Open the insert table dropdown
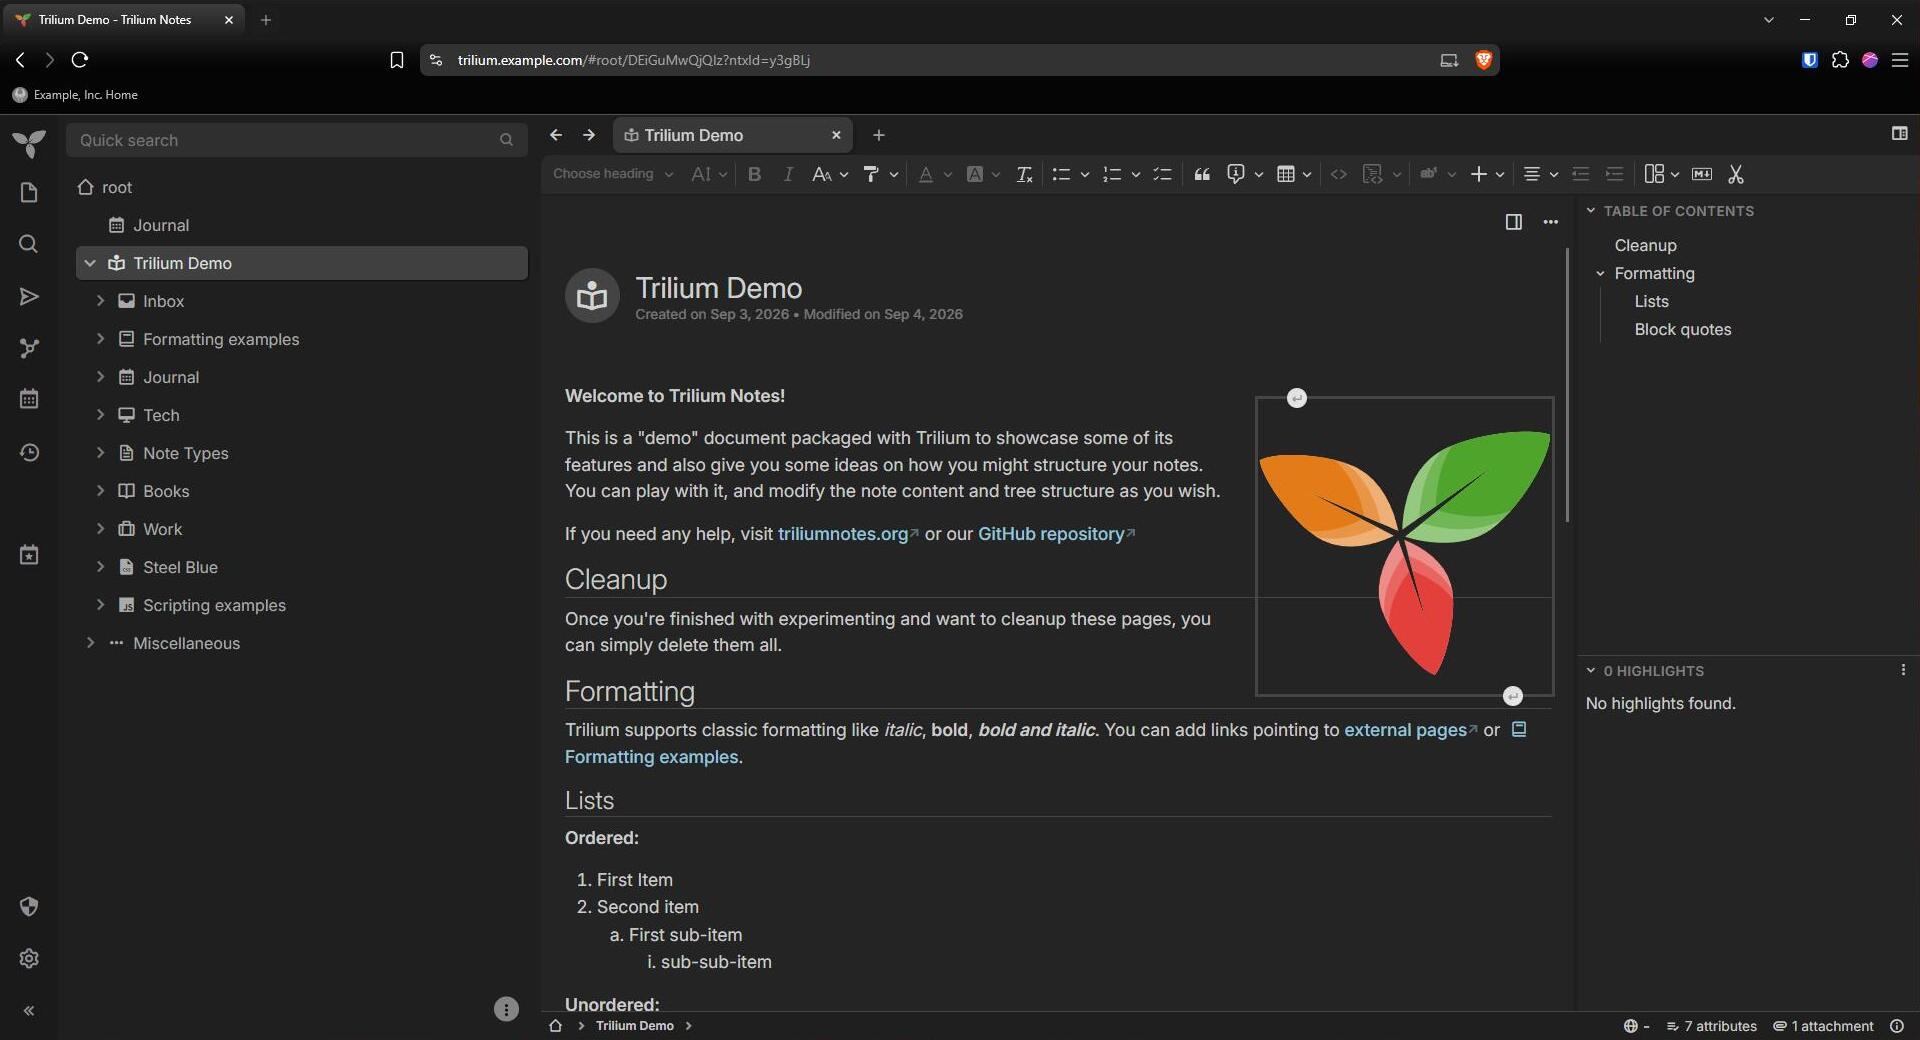Viewport: 1920px width, 1040px height. (1294, 174)
